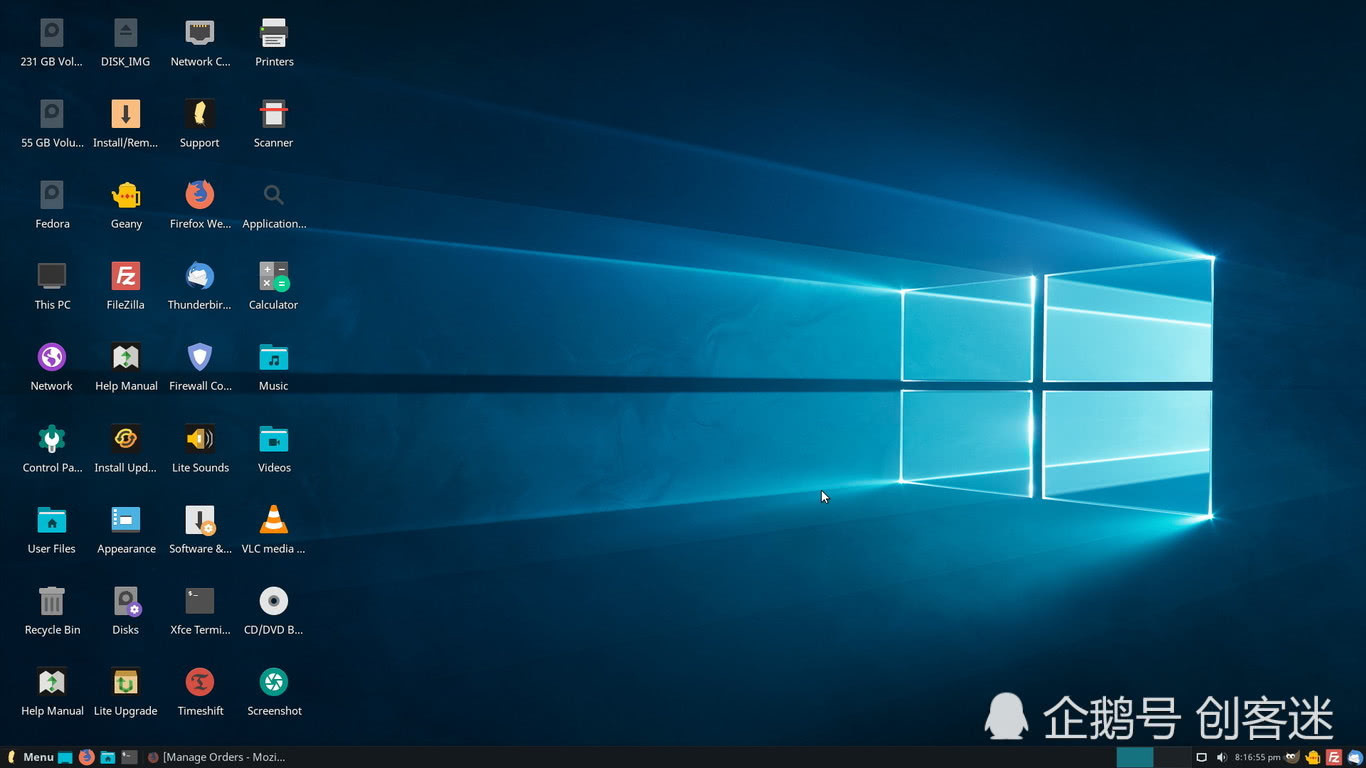This screenshot has height=768, width=1366.
Task: Open the FileZilla desktop icon
Action: pos(125,277)
